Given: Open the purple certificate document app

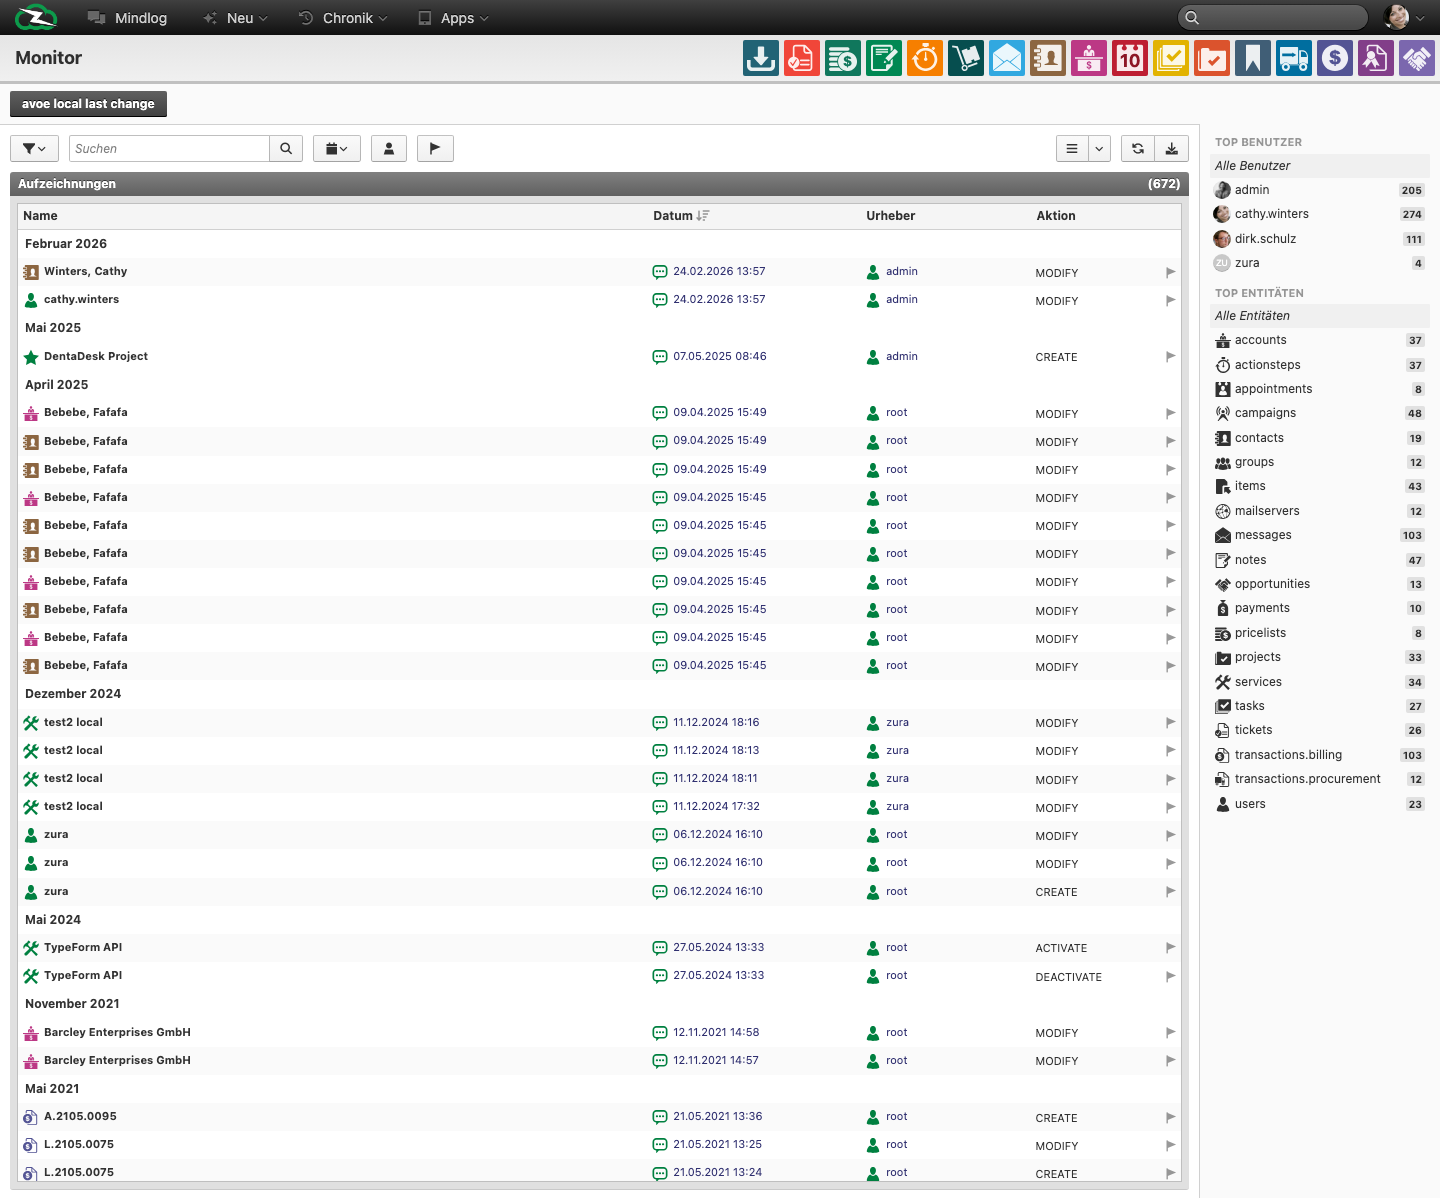Looking at the screenshot, I should point(1376,58).
